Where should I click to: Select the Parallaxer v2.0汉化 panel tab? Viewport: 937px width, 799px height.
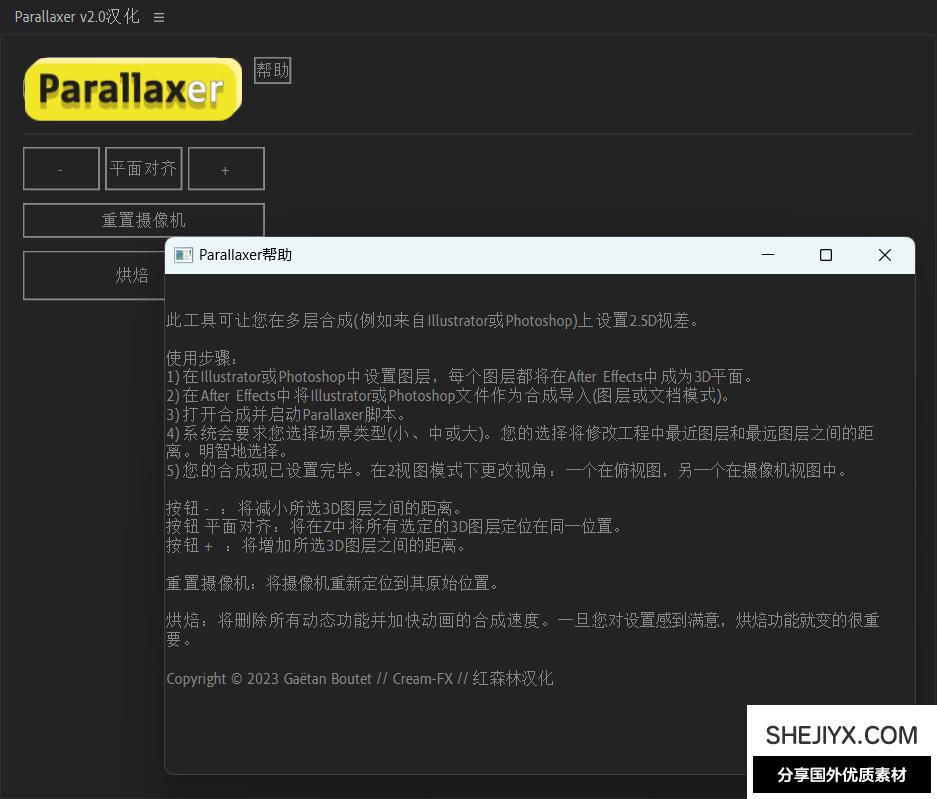coord(76,18)
